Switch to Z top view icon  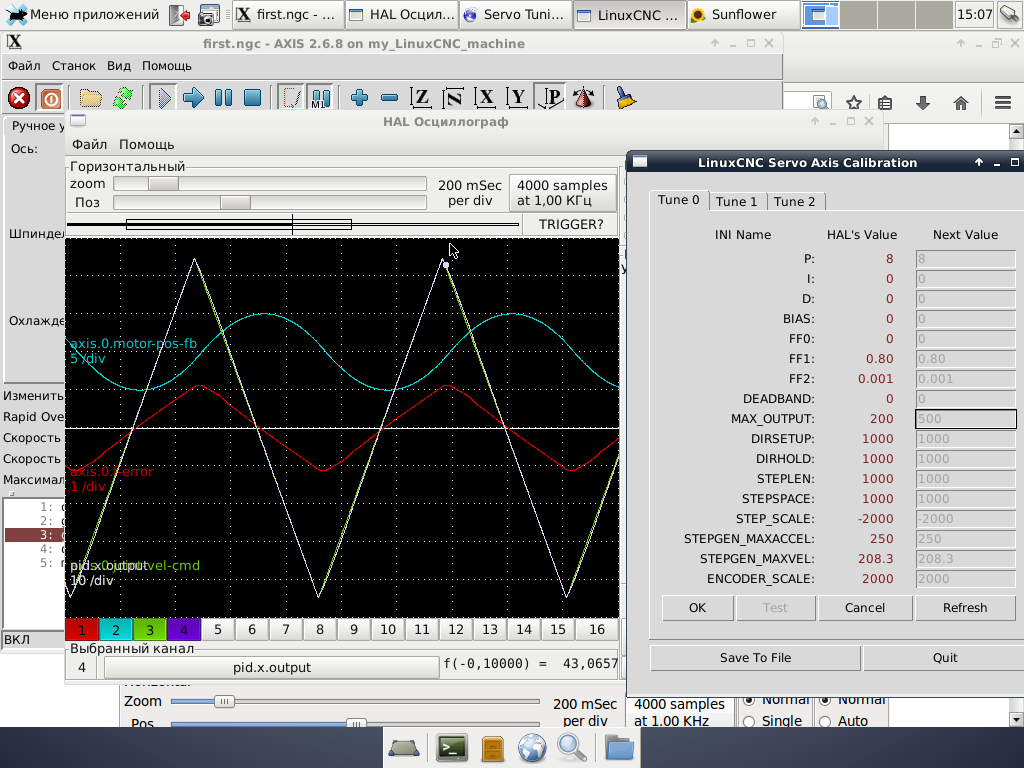[x=422, y=98]
